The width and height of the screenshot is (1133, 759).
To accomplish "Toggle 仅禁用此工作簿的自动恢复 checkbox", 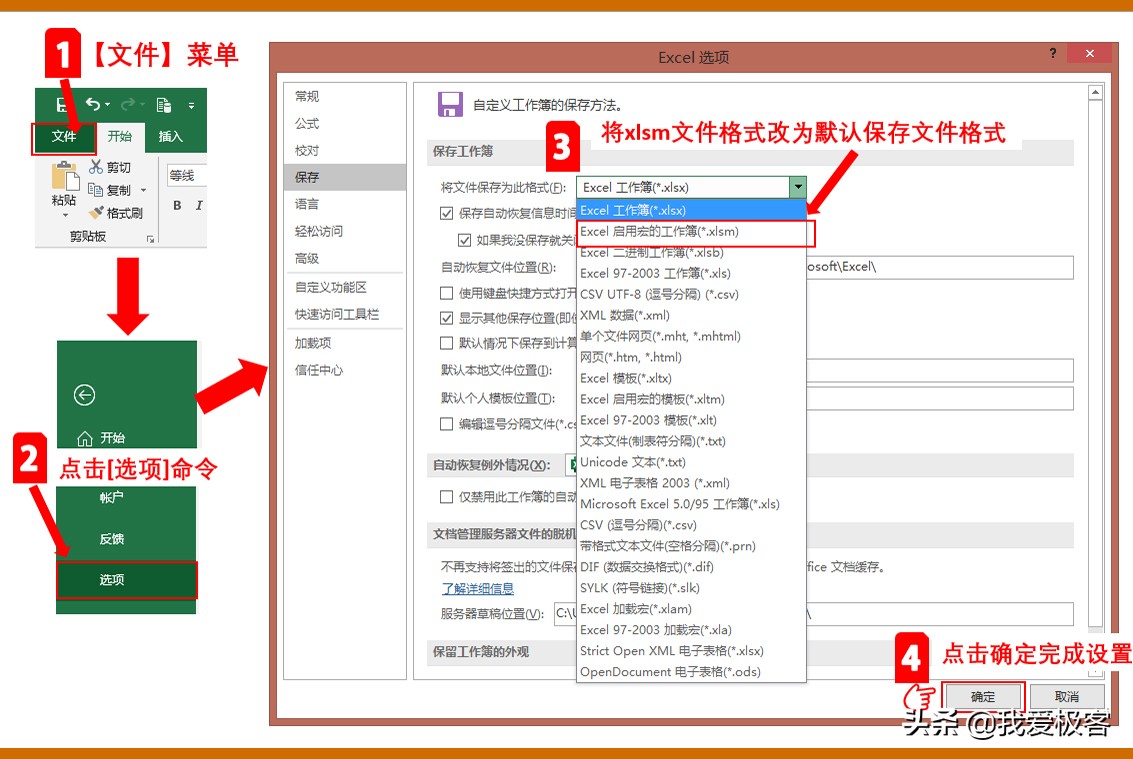I will (x=447, y=497).
